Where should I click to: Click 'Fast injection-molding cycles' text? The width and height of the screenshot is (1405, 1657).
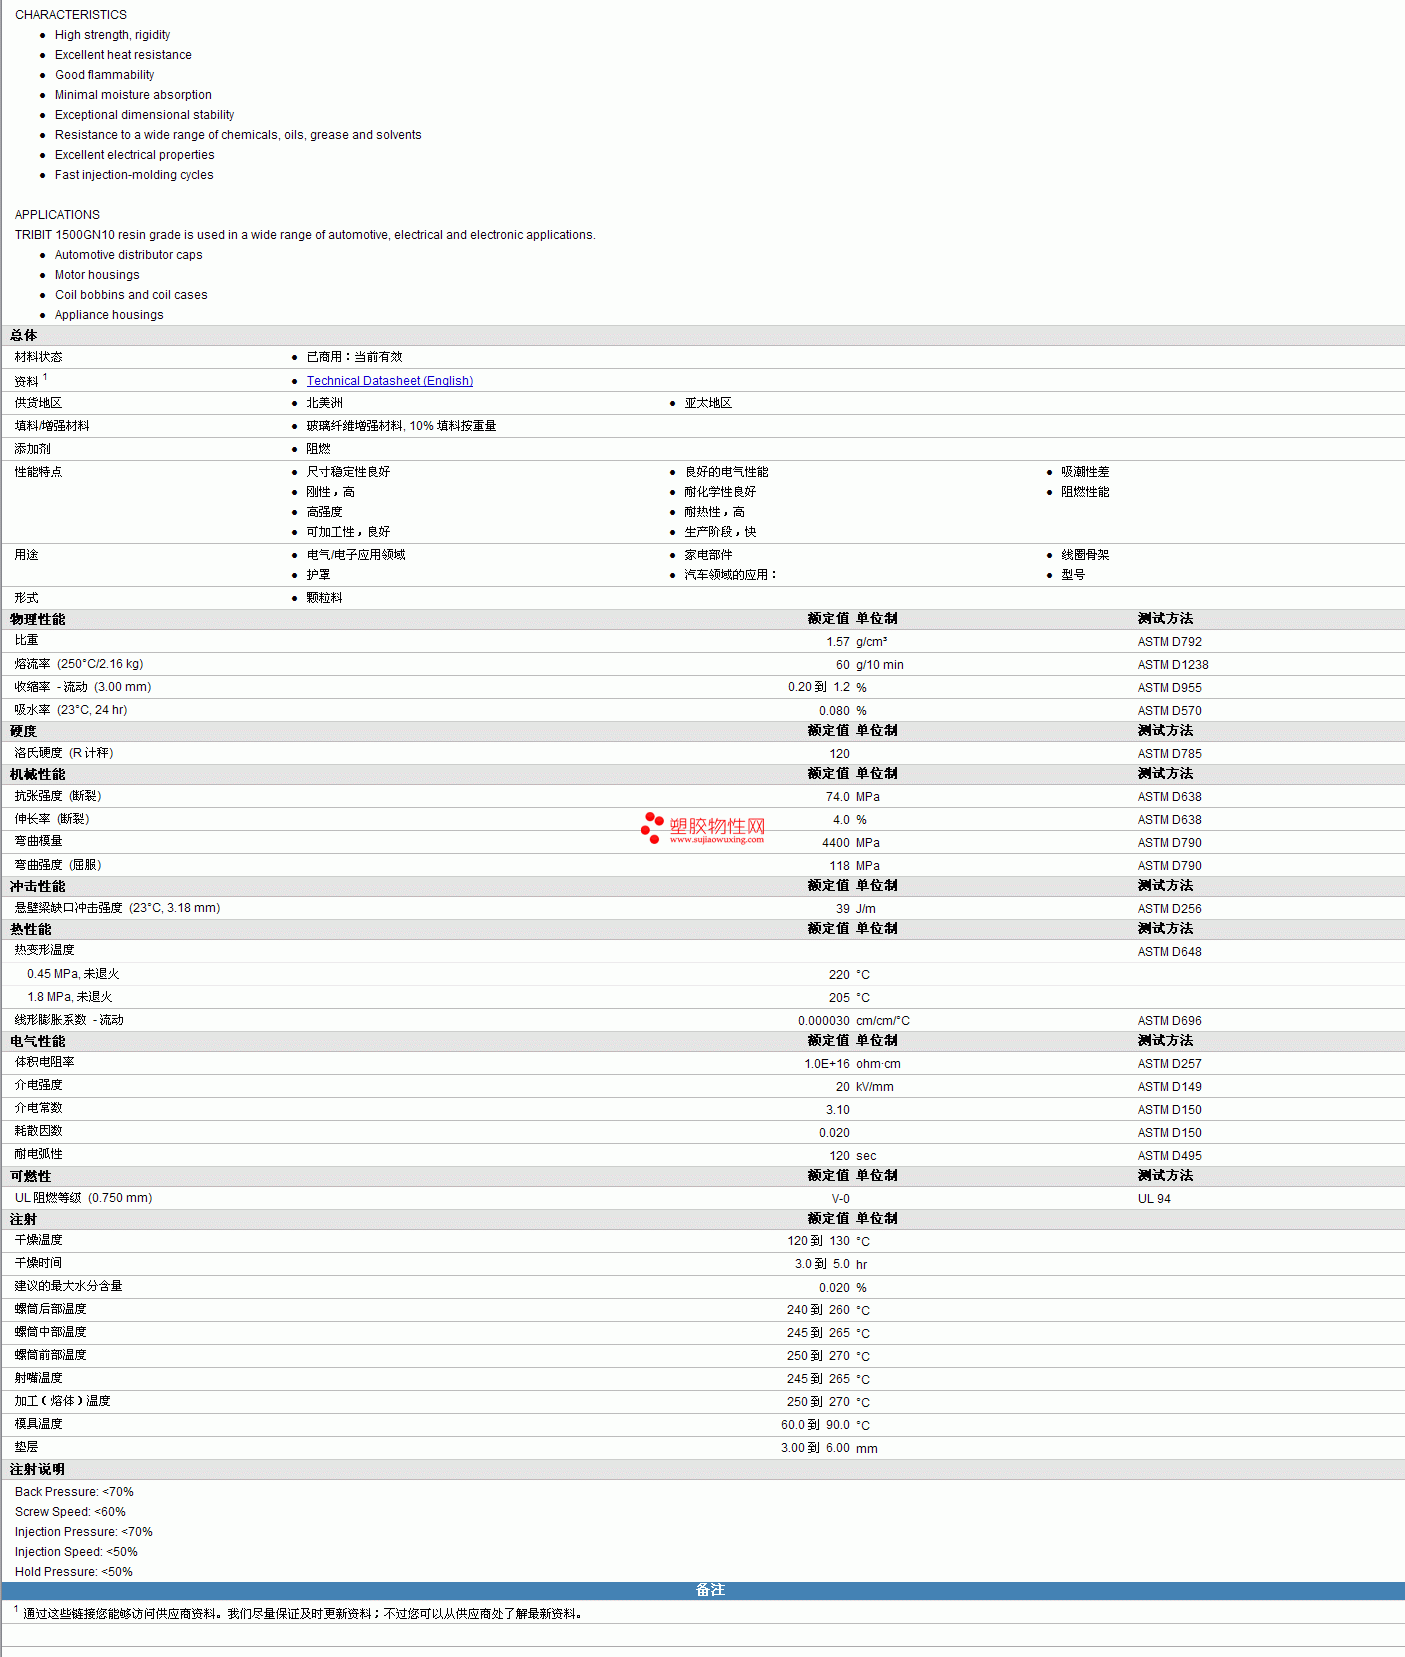[x=134, y=175]
